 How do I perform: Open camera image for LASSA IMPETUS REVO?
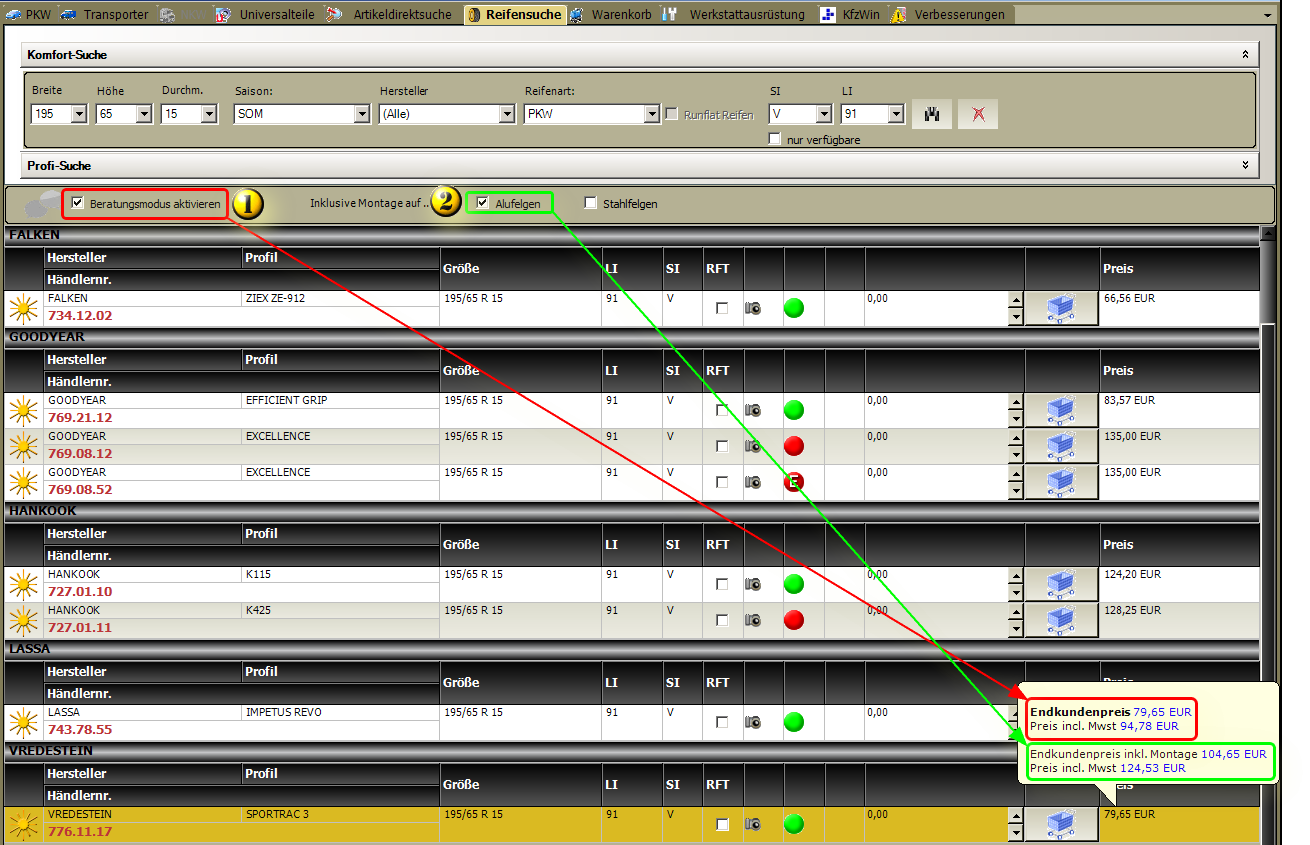pyautogui.click(x=753, y=723)
